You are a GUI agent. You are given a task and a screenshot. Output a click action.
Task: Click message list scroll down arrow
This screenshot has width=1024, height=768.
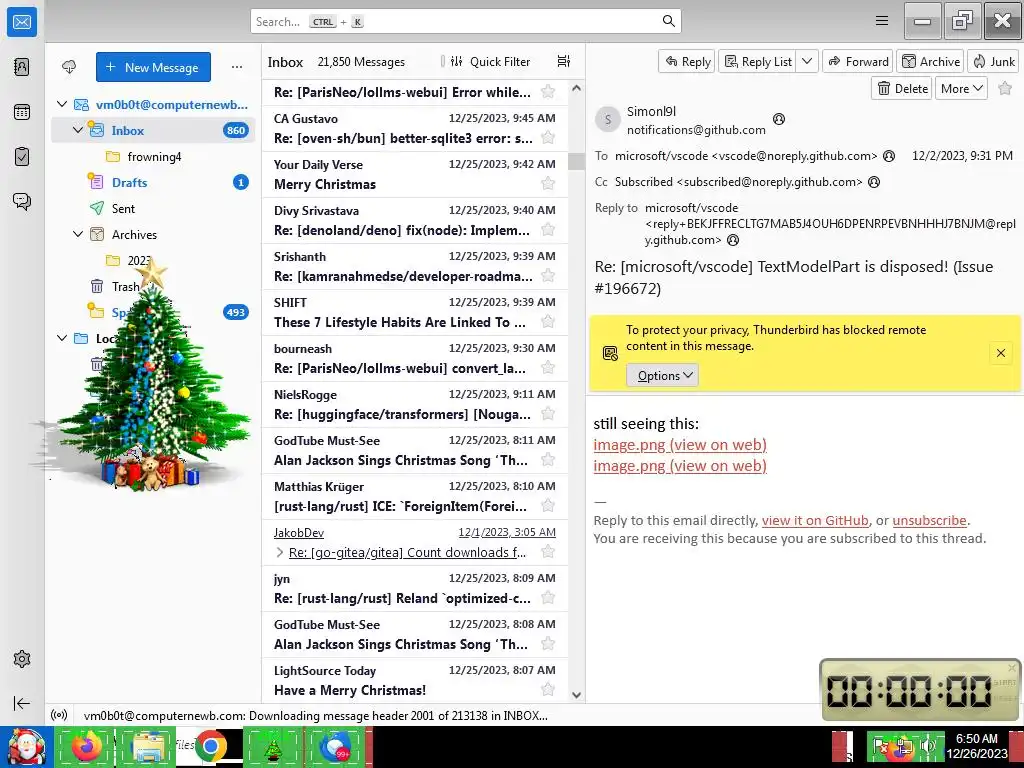[576, 695]
